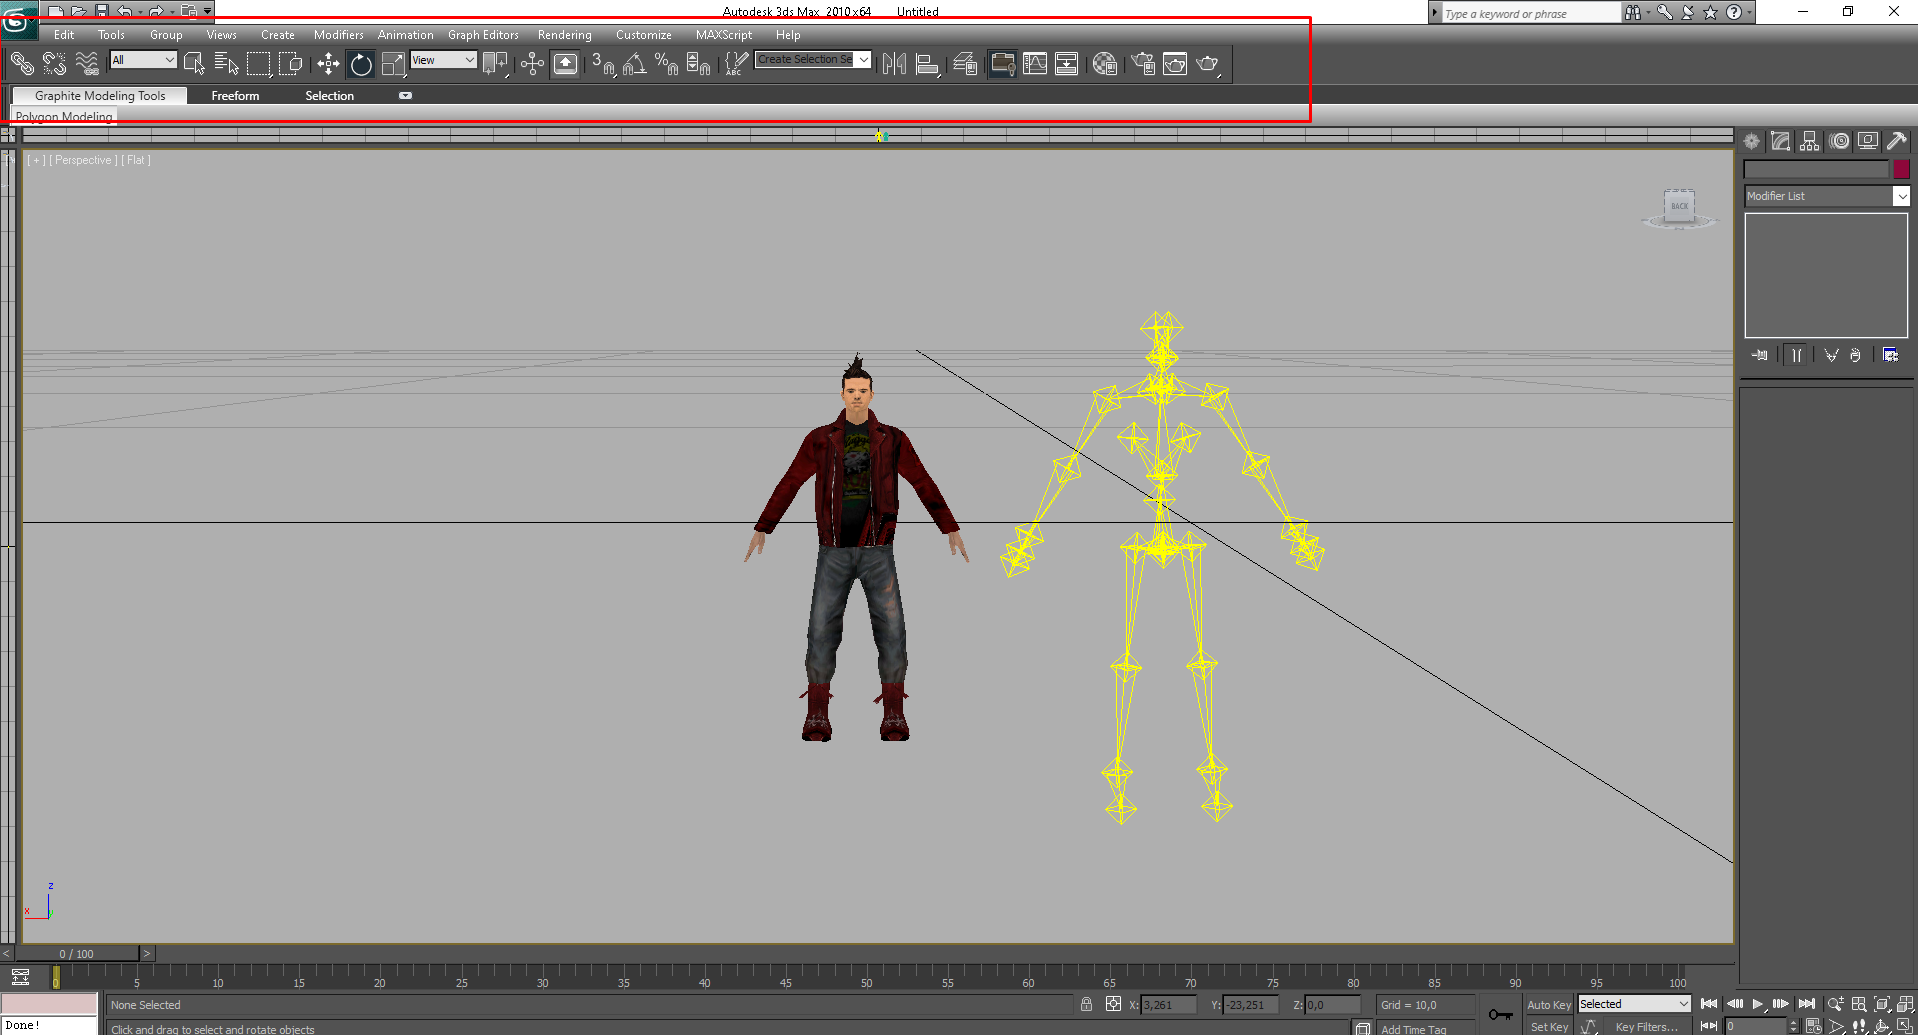Open the Hierarchy panel tab icon

(x=1809, y=142)
